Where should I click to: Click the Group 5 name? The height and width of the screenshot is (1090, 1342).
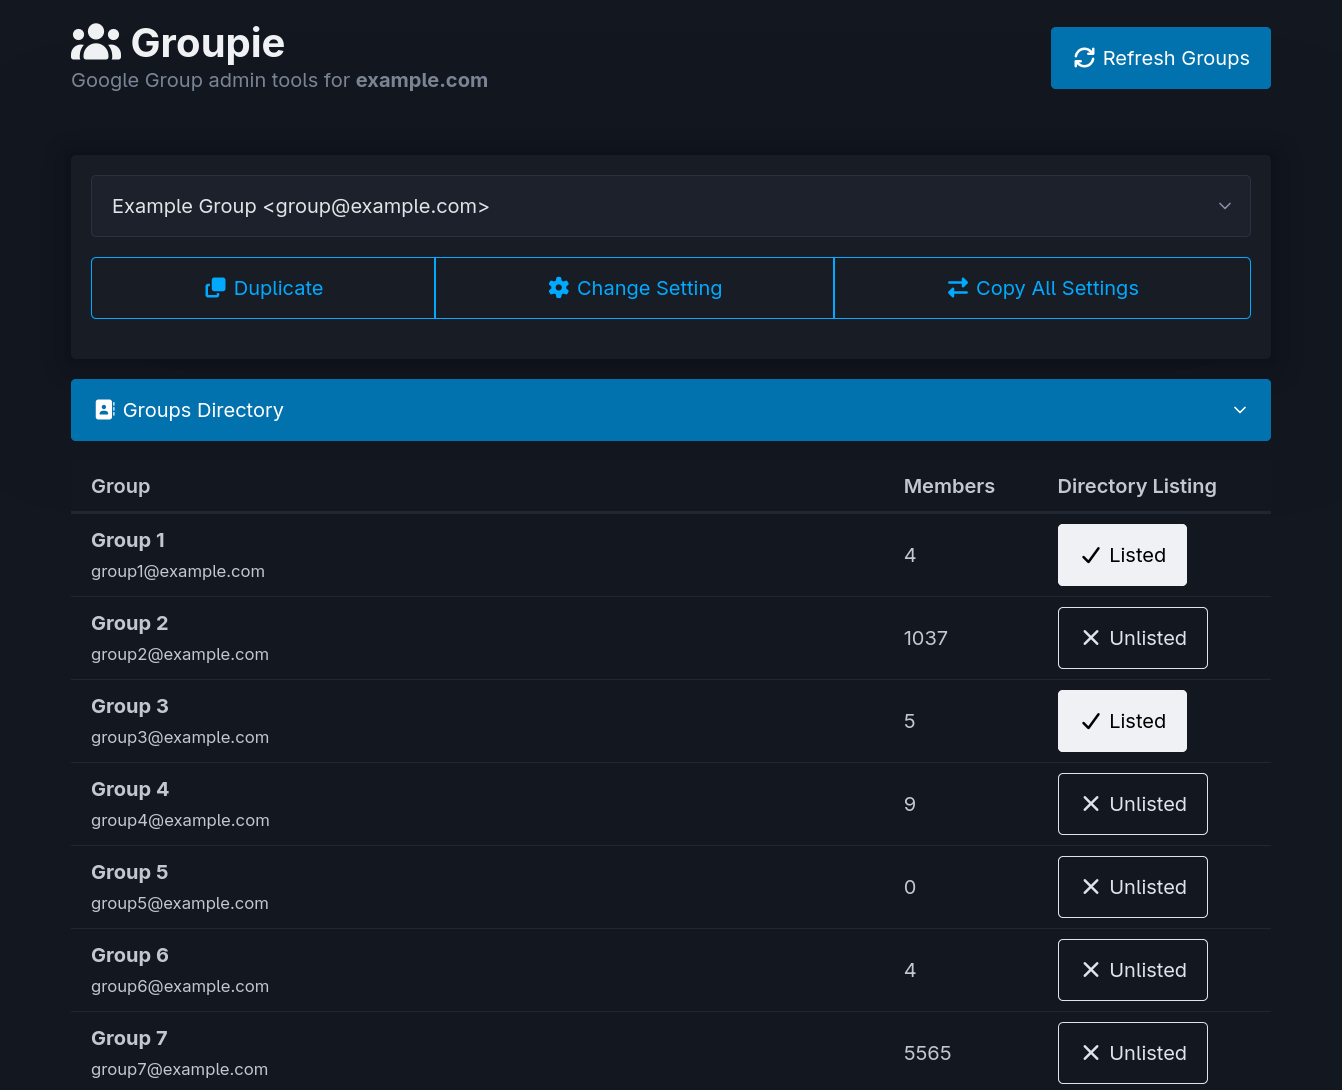(x=130, y=872)
